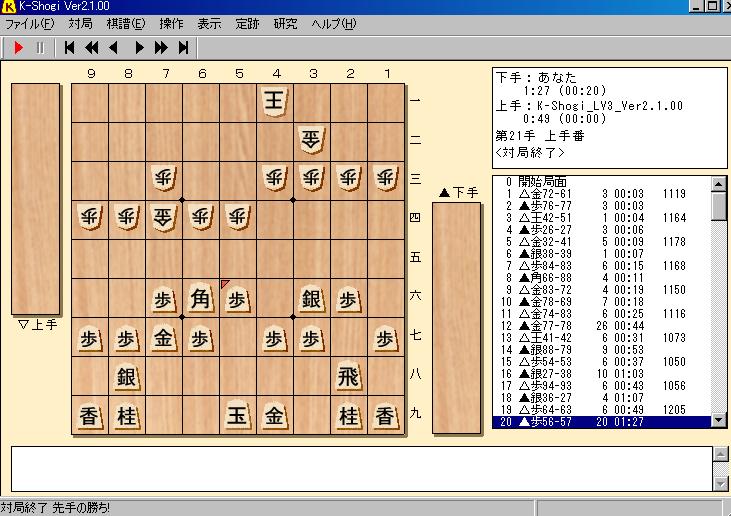Fast-forward several moves with double-right arrows
Screen dimensions: 731x516
(x=161, y=48)
